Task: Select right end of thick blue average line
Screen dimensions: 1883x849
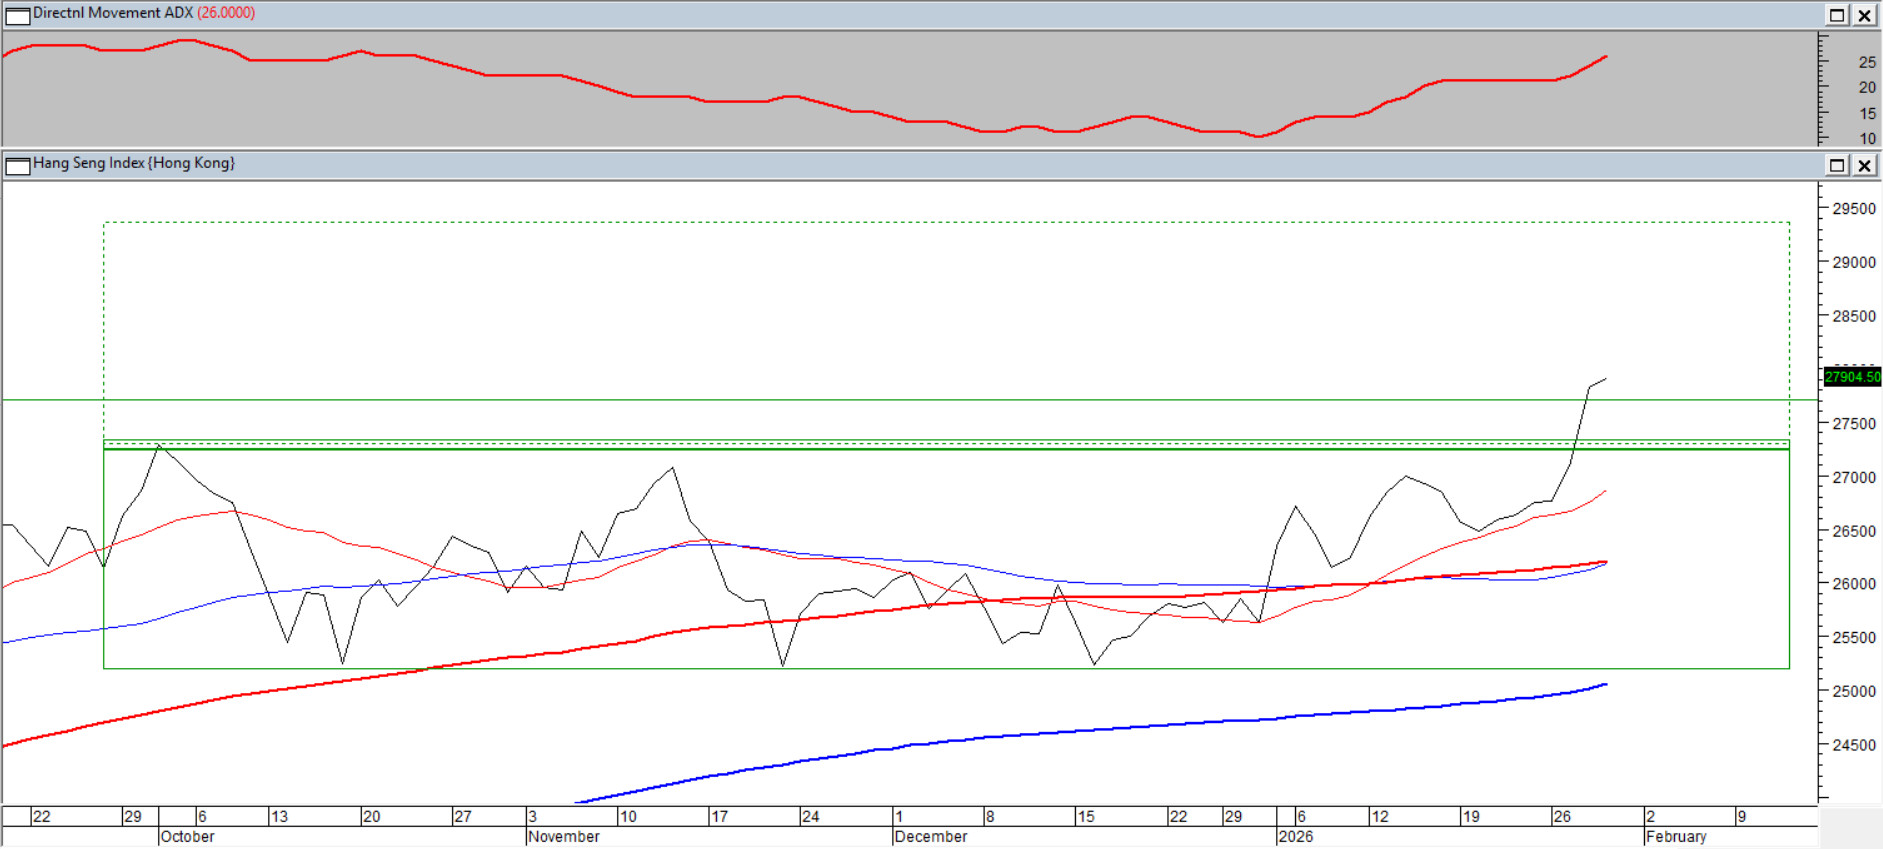Action: click(x=1606, y=684)
